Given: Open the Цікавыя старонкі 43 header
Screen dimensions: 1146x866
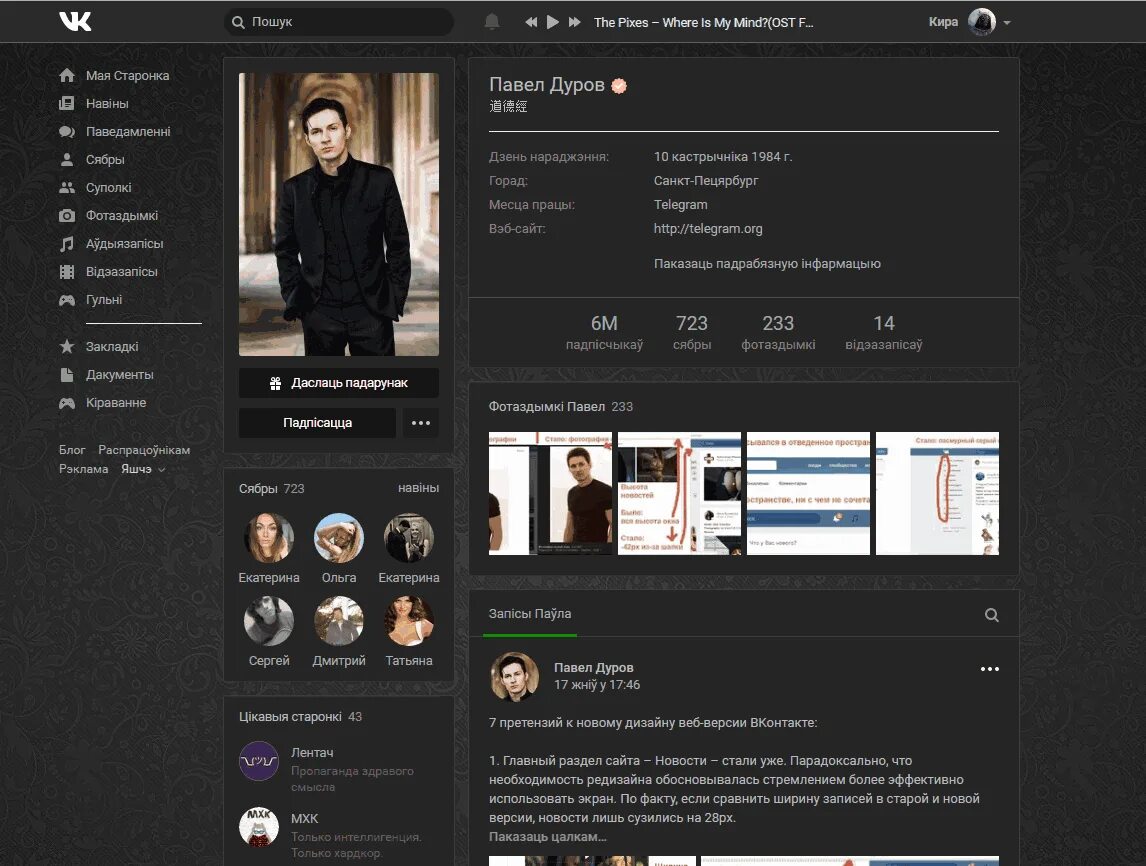Looking at the screenshot, I should 300,717.
